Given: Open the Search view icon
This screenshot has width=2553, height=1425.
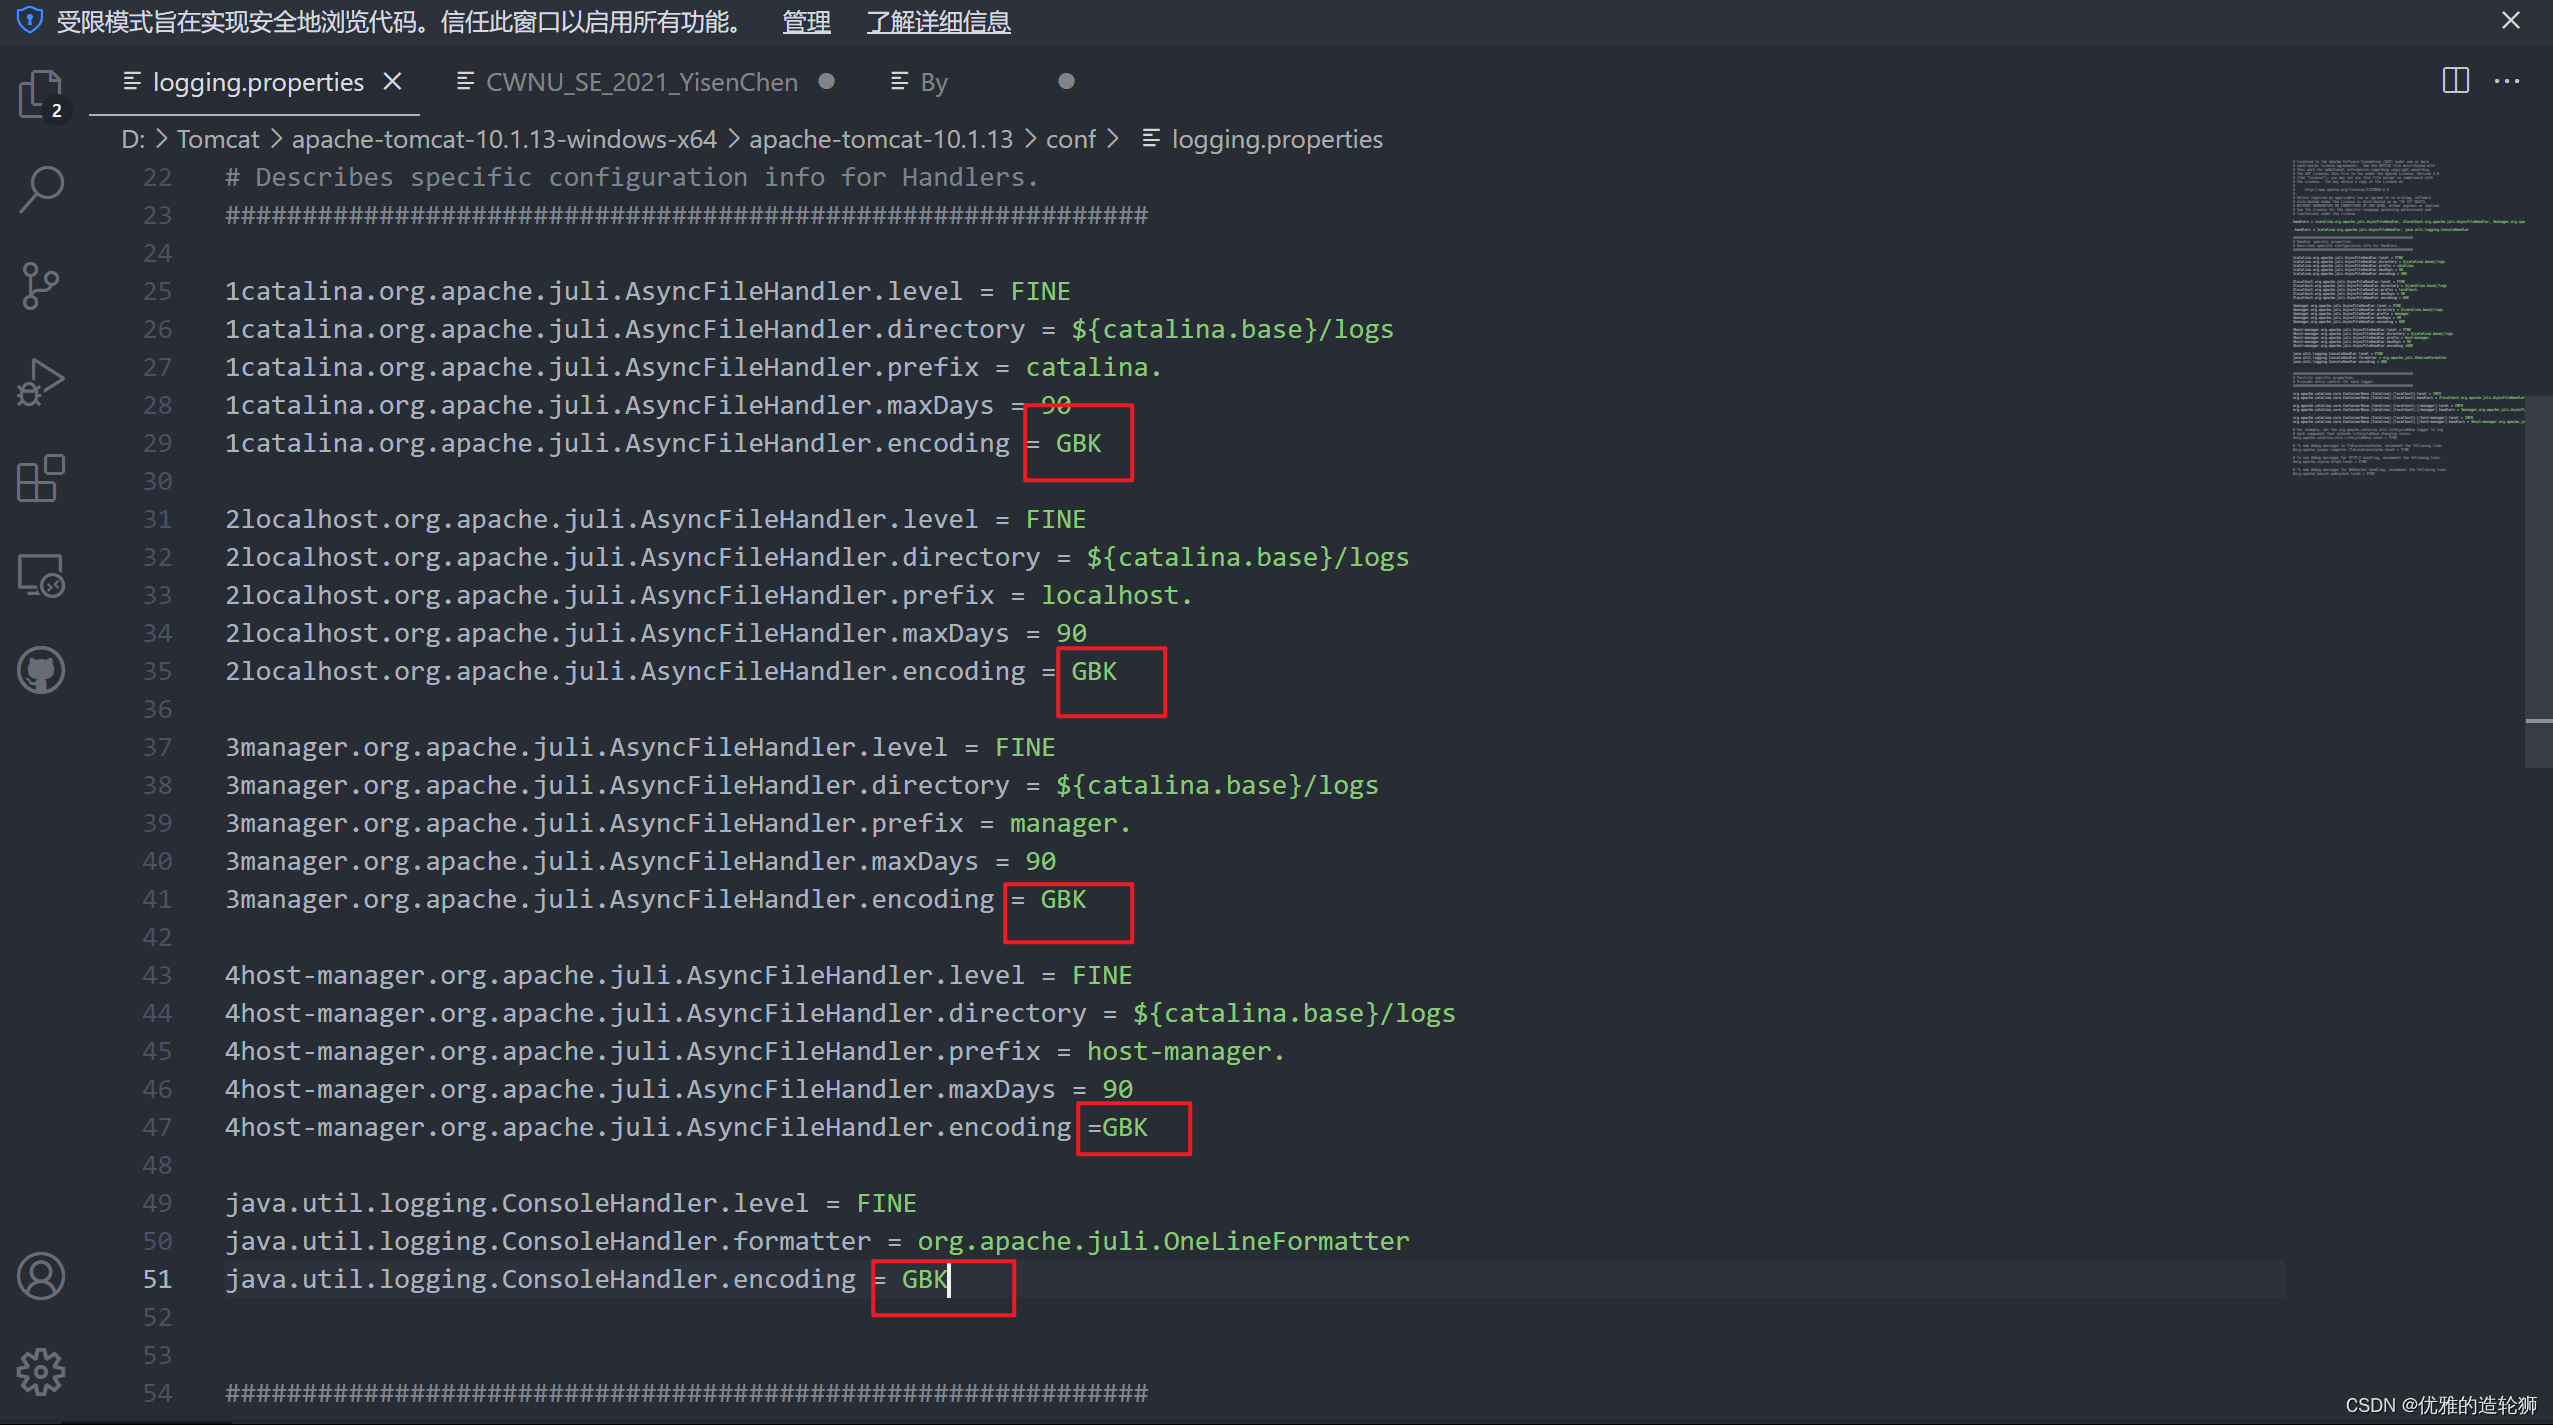Looking at the screenshot, I should click(41, 189).
